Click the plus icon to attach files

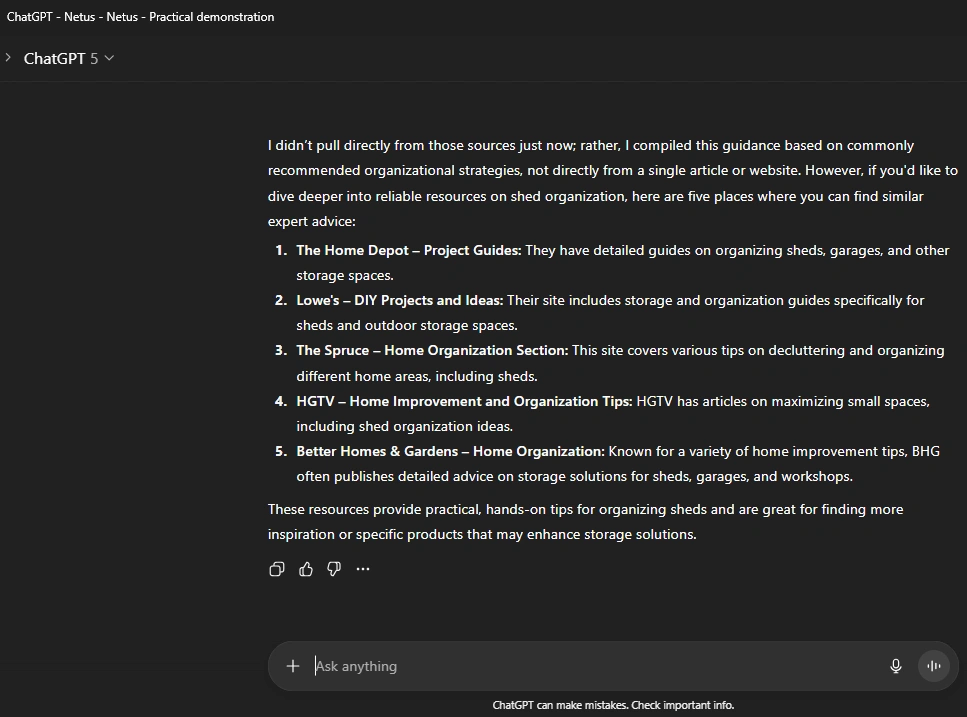(x=292, y=666)
